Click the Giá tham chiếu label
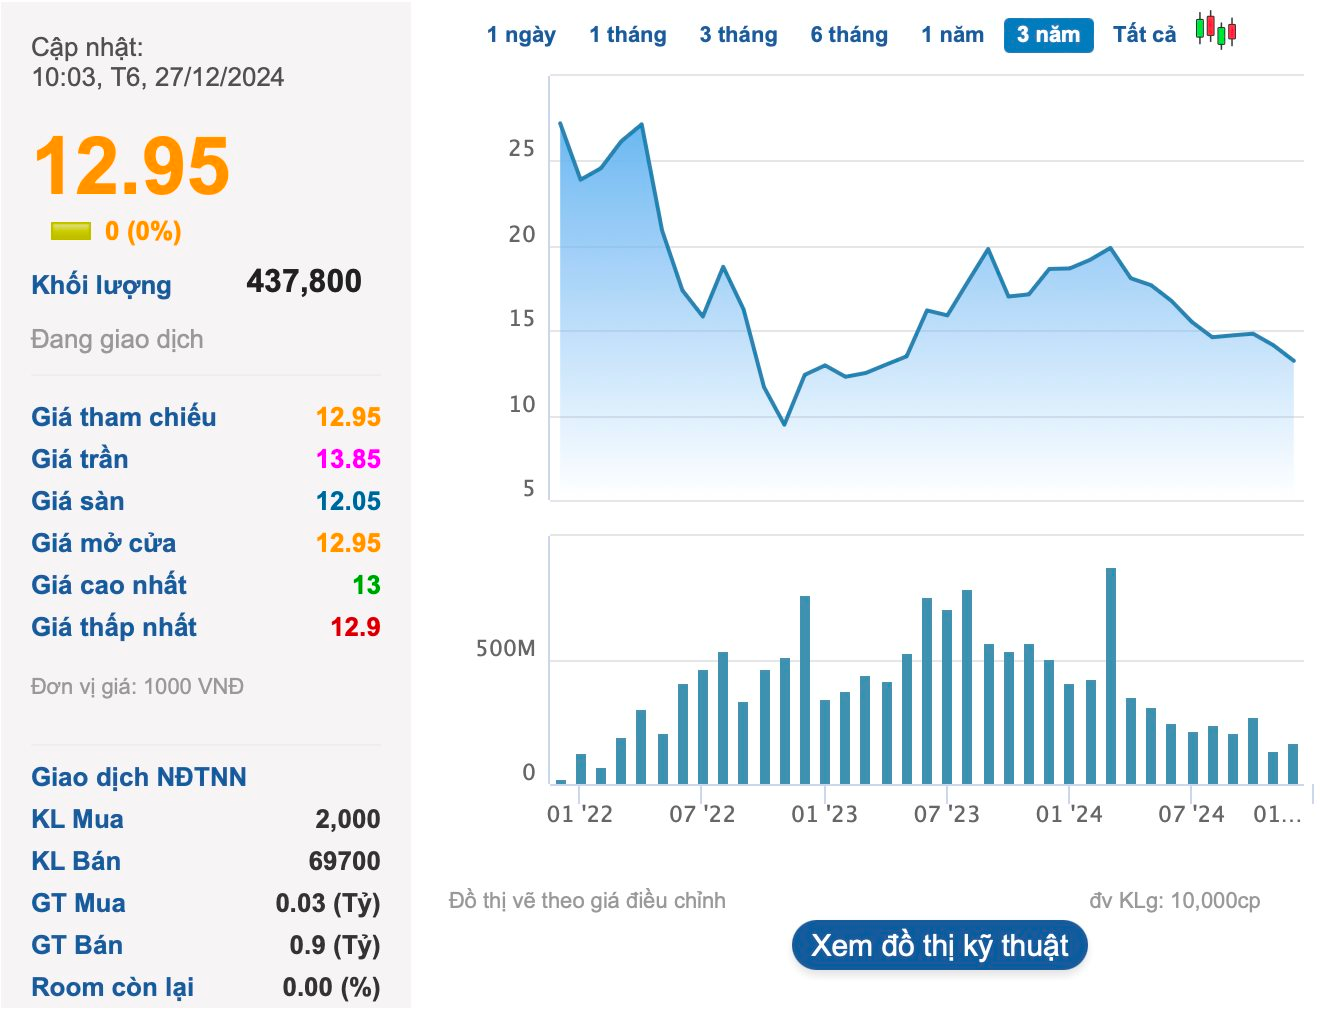The width and height of the screenshot is (1320, 1014). (123, 416)
